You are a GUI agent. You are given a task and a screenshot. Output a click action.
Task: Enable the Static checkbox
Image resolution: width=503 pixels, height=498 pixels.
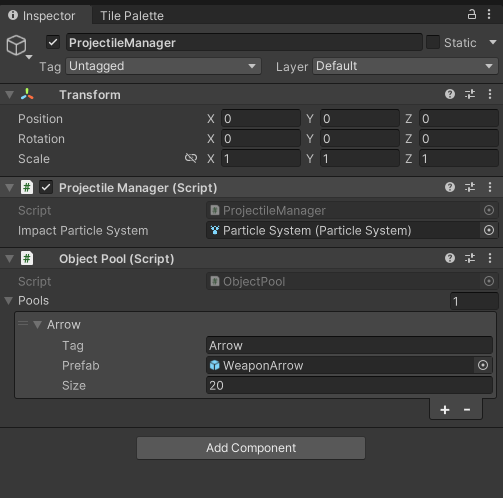[433, 42]
